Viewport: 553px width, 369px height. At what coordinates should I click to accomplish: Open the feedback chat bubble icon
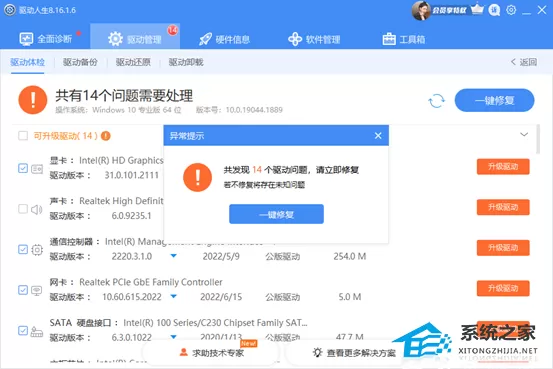494,10
